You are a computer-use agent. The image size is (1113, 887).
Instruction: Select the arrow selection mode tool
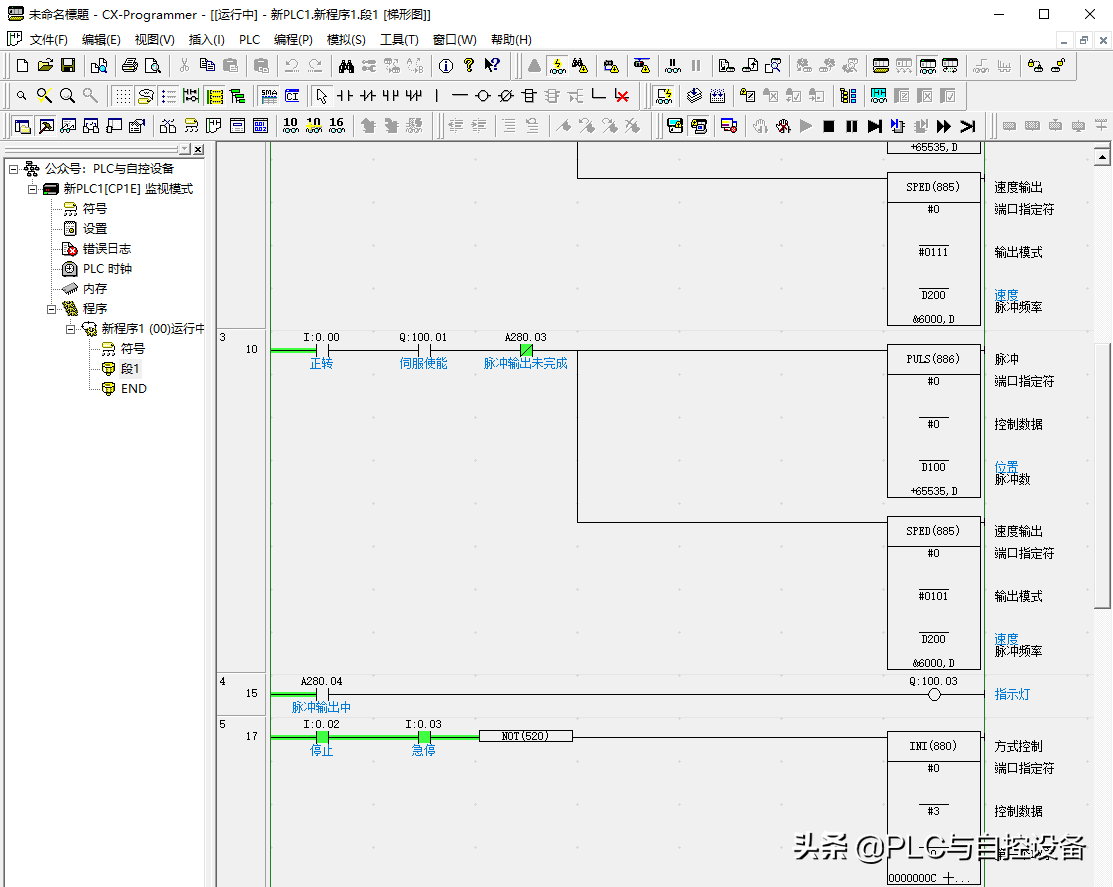(x=321, y=96)
